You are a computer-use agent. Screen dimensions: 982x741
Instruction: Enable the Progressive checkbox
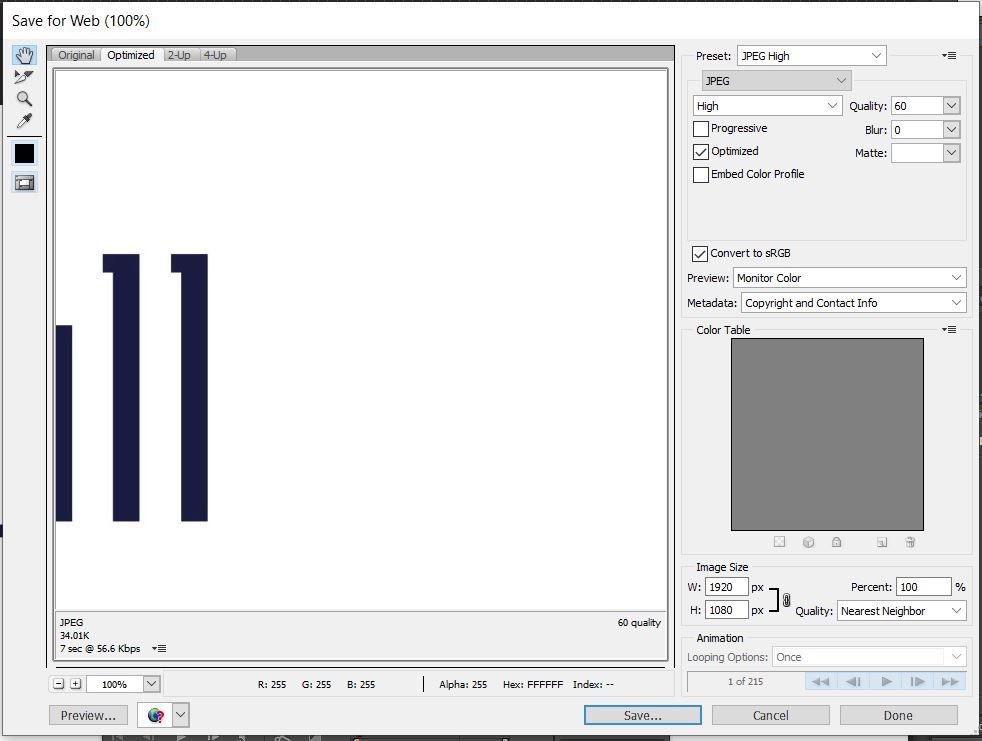pyautogui.click(x=701, y=128)
